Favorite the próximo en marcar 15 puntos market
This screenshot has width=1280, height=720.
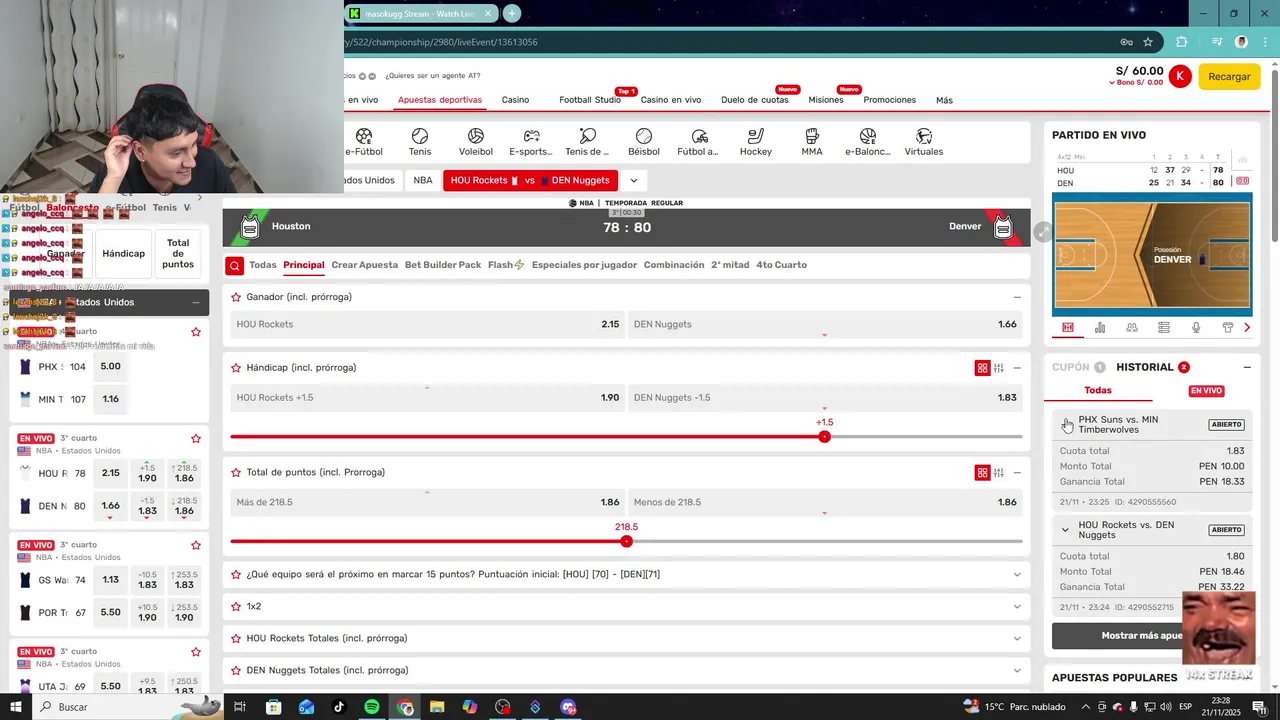pos(236,575)
